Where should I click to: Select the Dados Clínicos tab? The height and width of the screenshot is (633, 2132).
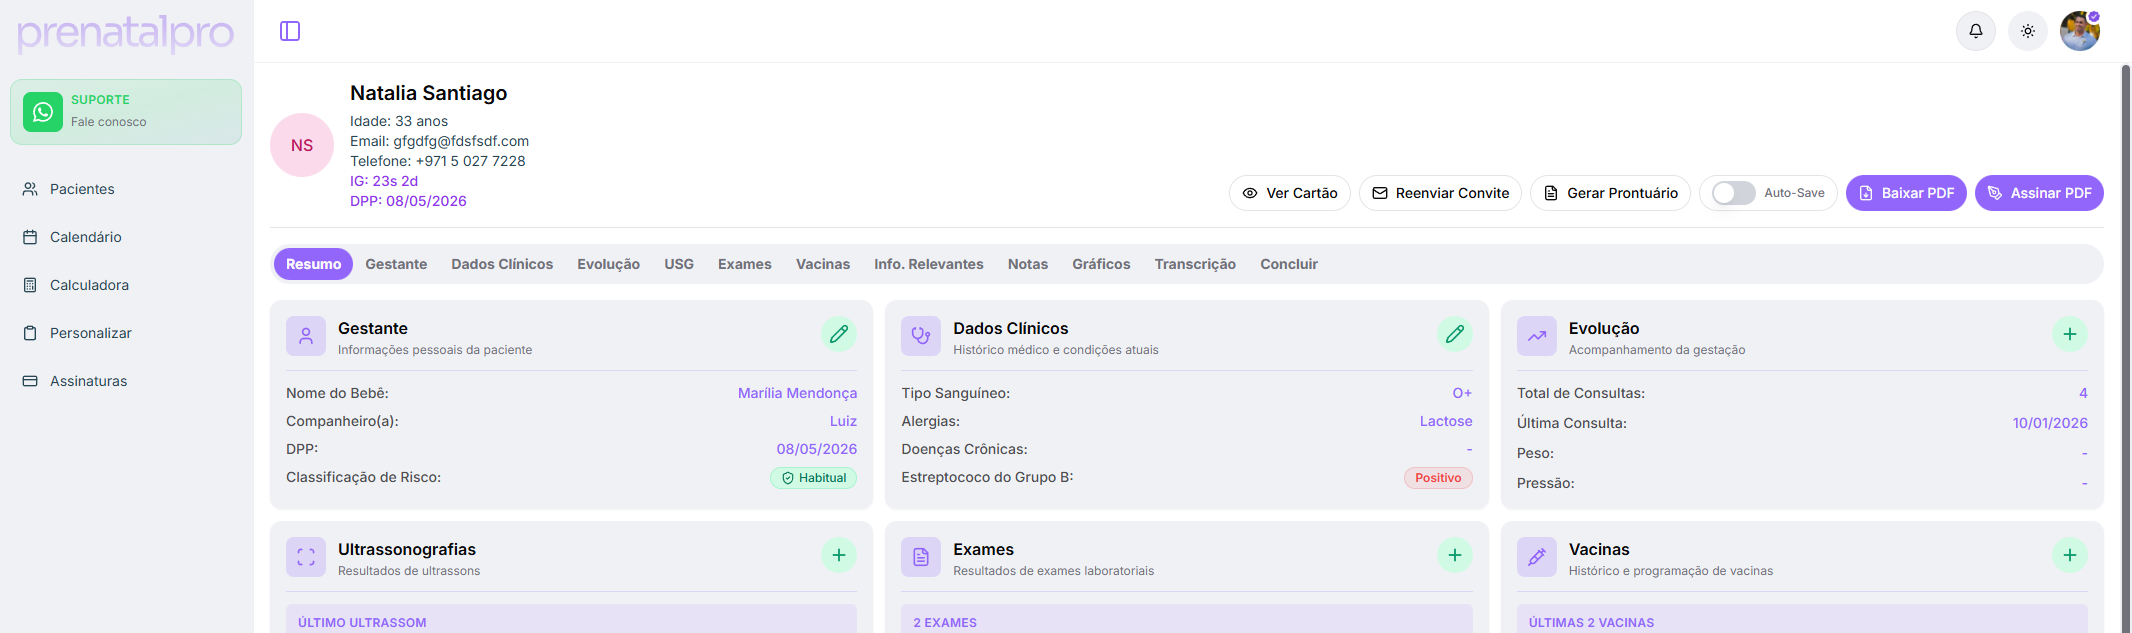click(x=502, y=264)
